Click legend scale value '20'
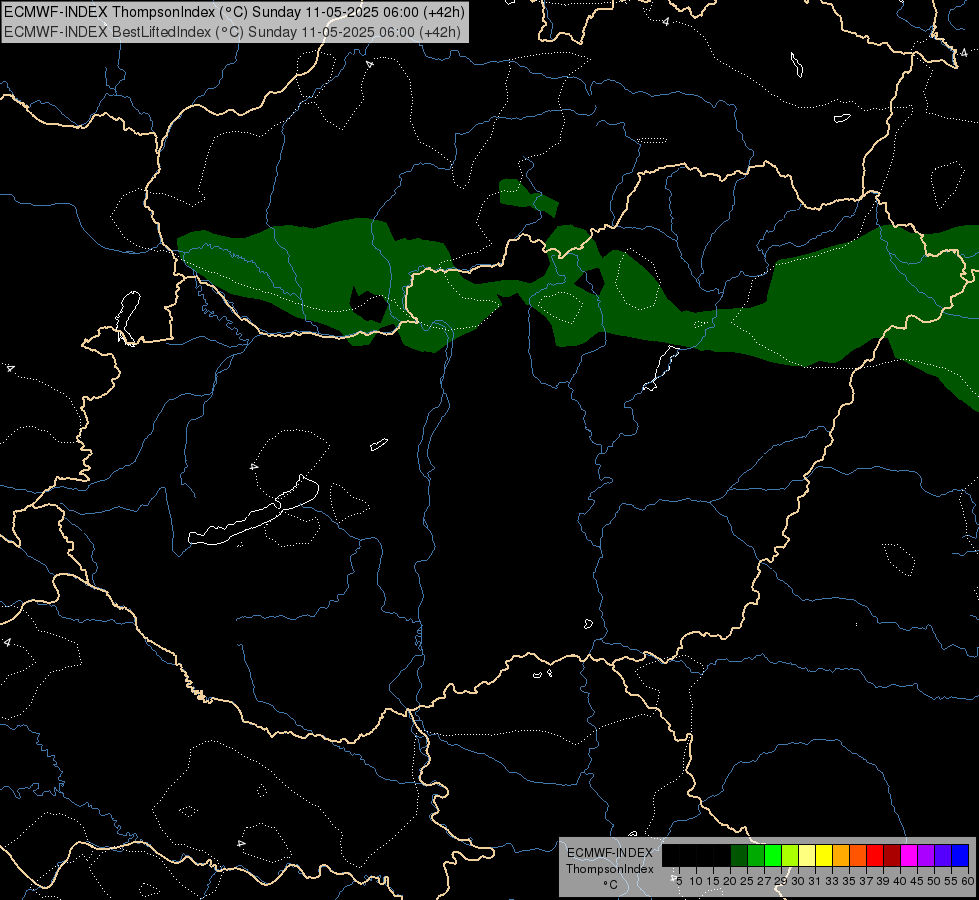Screen dimensions: 979x900 729,881
